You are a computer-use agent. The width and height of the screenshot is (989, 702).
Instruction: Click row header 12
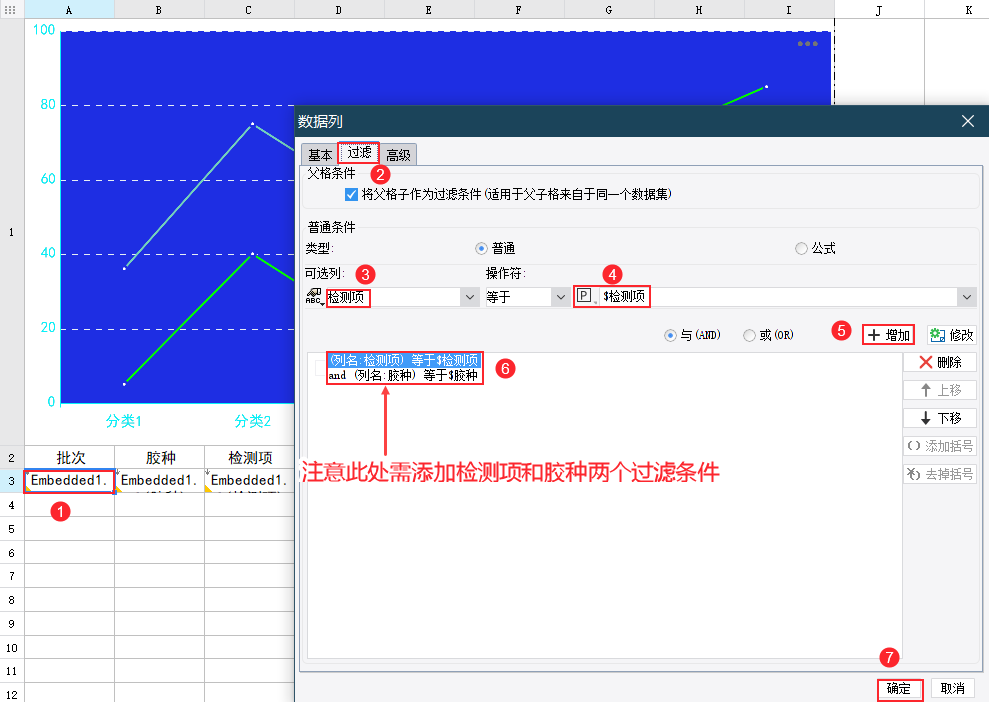click(12, 694)
